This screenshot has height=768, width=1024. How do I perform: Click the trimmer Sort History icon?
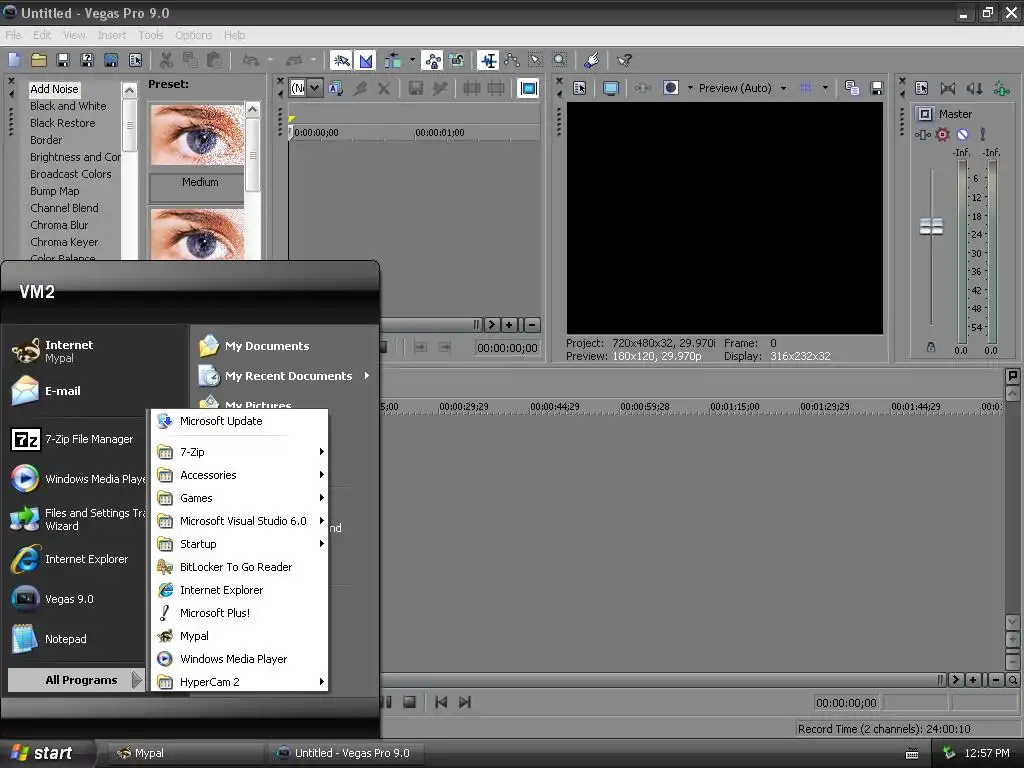336,88
